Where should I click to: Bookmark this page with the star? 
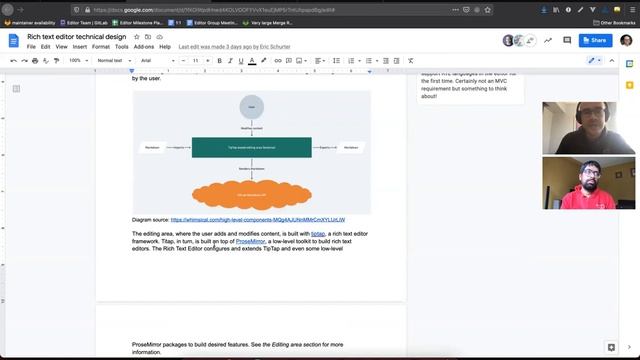487,10
